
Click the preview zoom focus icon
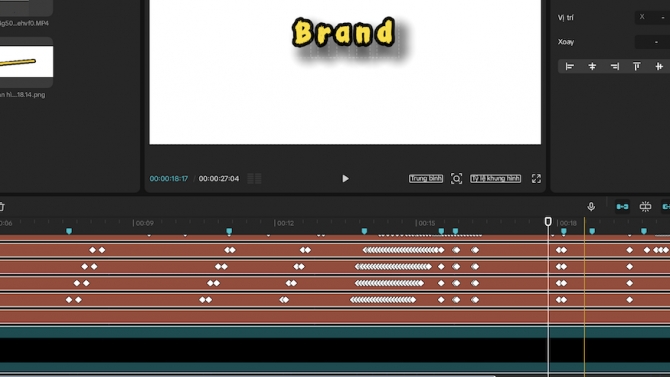pos(456,179)
